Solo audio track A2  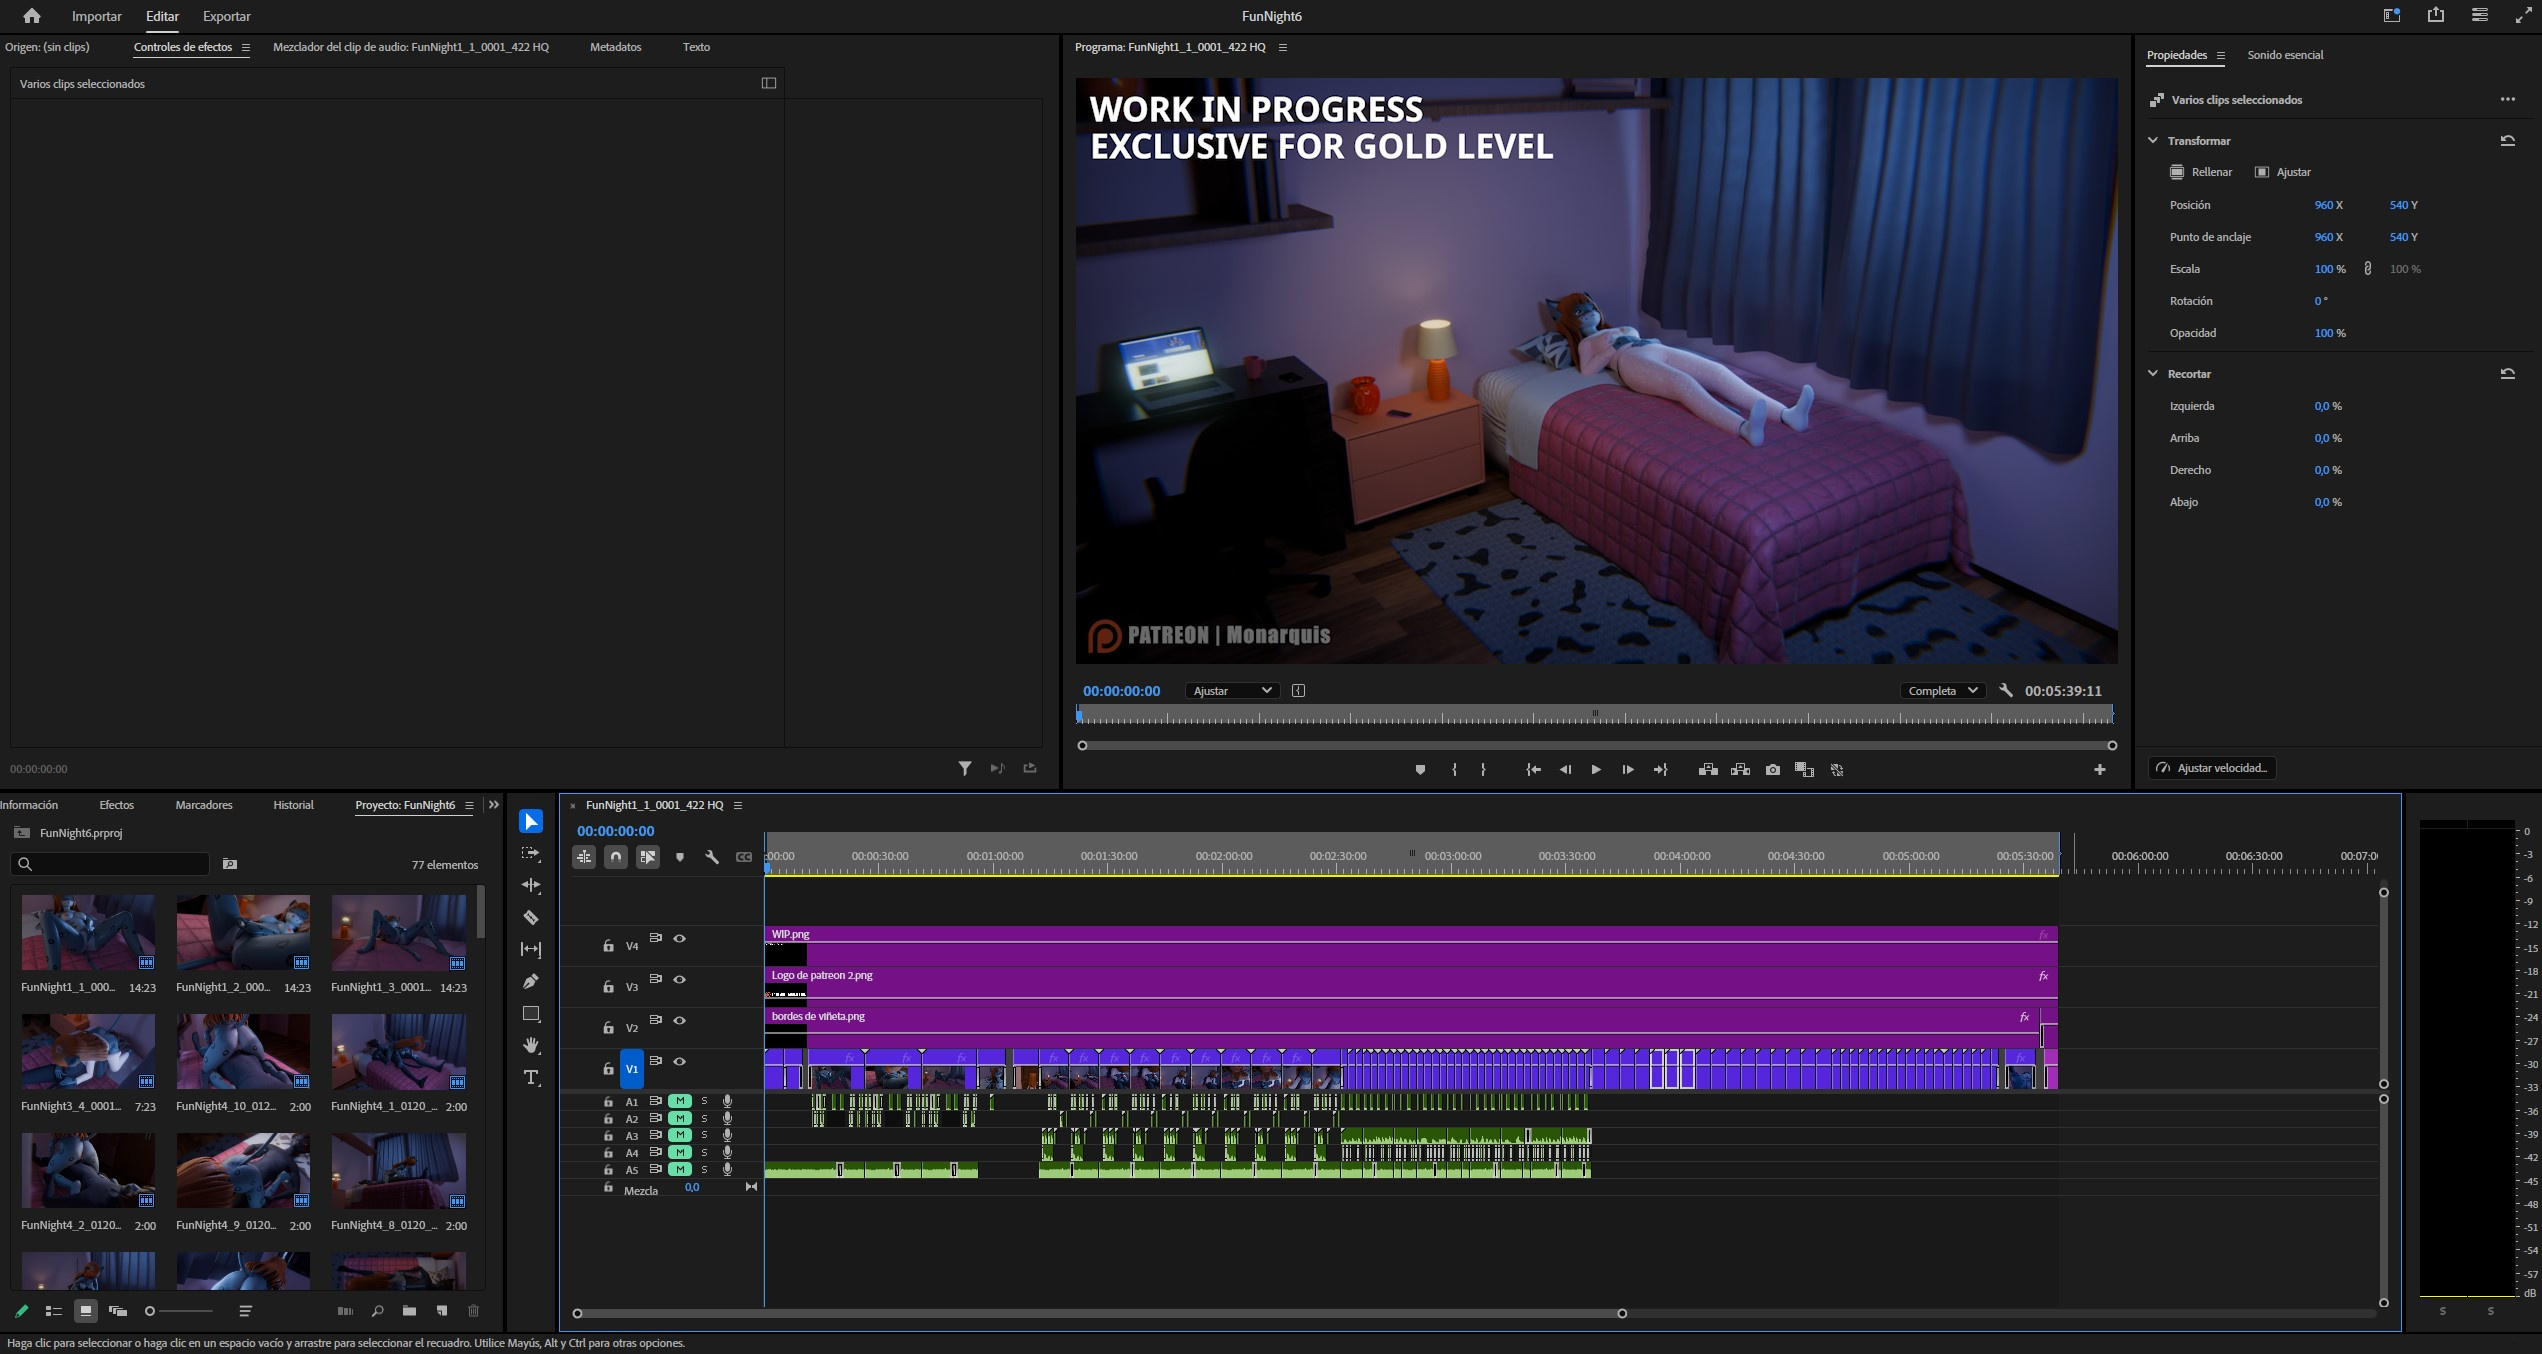(704, 1118)
